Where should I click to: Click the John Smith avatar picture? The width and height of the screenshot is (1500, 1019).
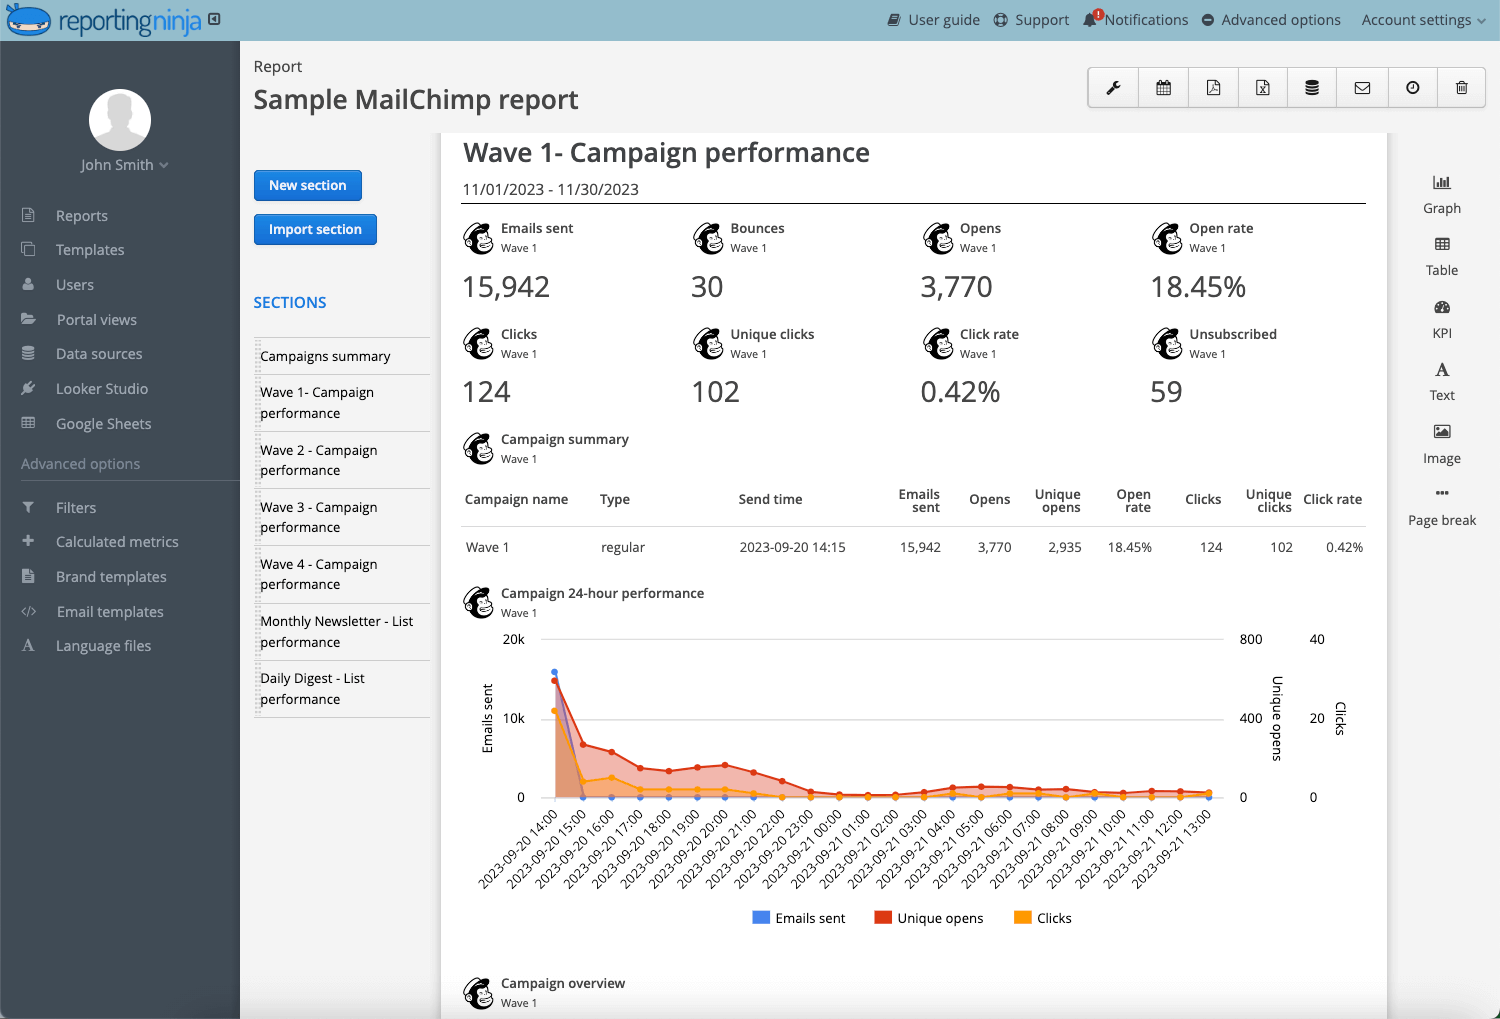click(x=120, y=120)
